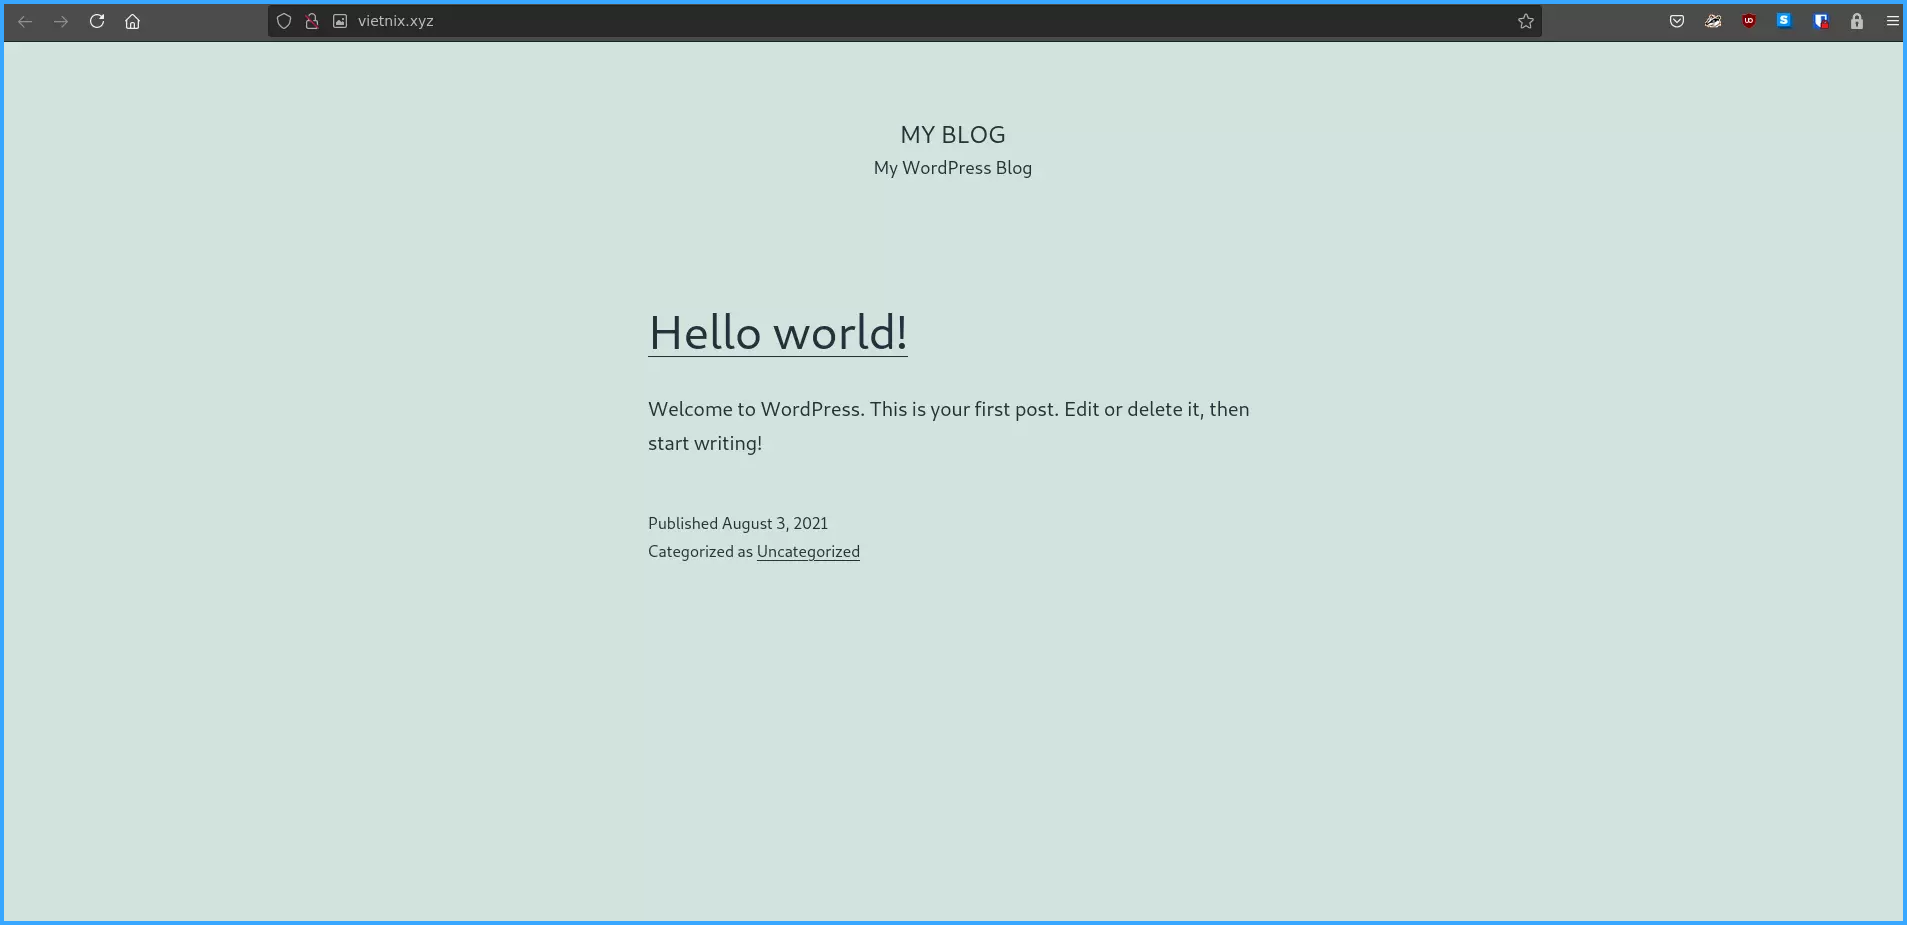Screen dimensions: 1907x925
Task: Open the tracking protection shield icon
Action: [x=284, y=21]
